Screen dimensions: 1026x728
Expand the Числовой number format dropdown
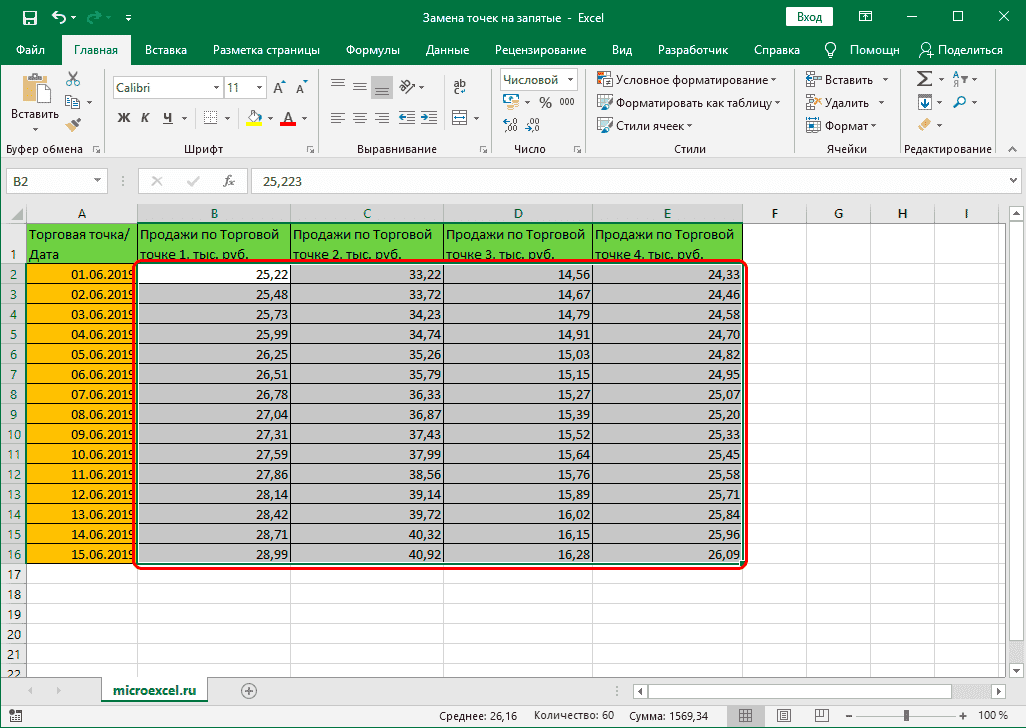point(570,80)
